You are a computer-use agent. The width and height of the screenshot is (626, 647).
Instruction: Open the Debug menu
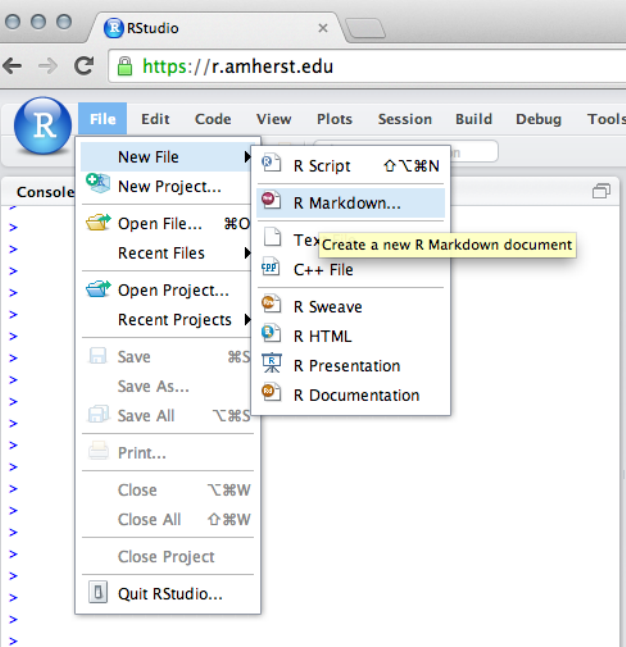[539, 120]
